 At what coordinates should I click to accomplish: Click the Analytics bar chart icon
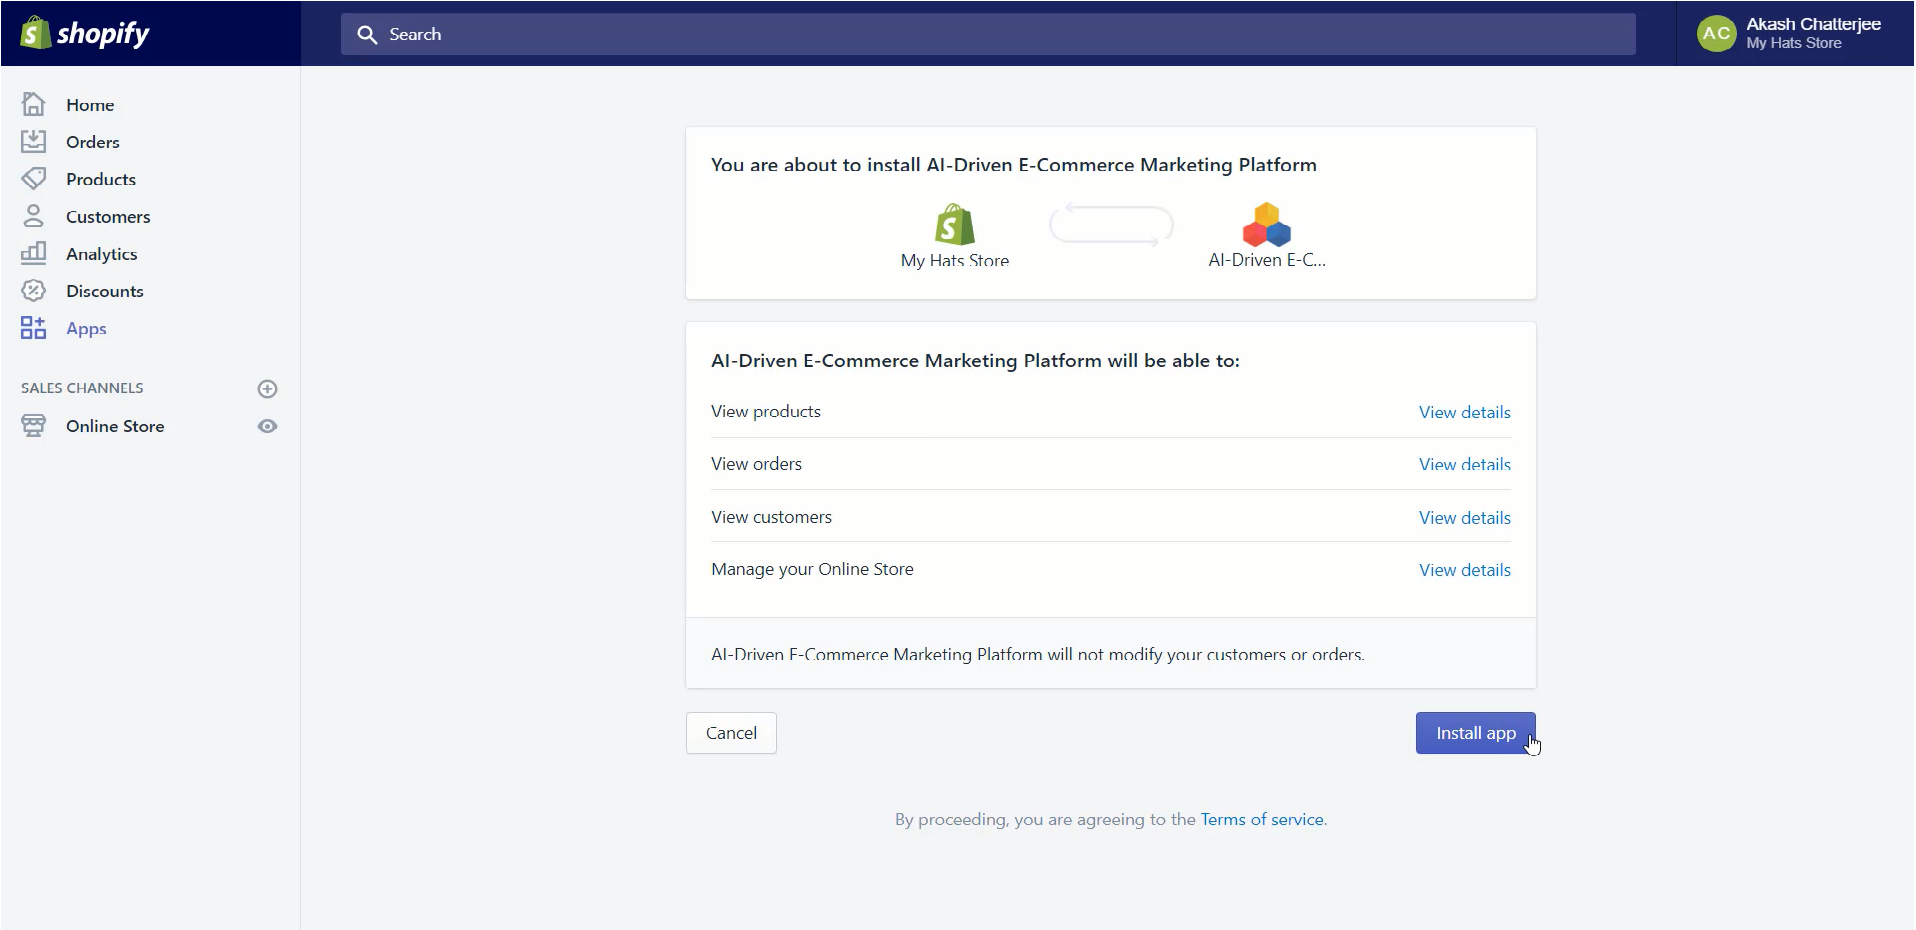click(33, 253)
